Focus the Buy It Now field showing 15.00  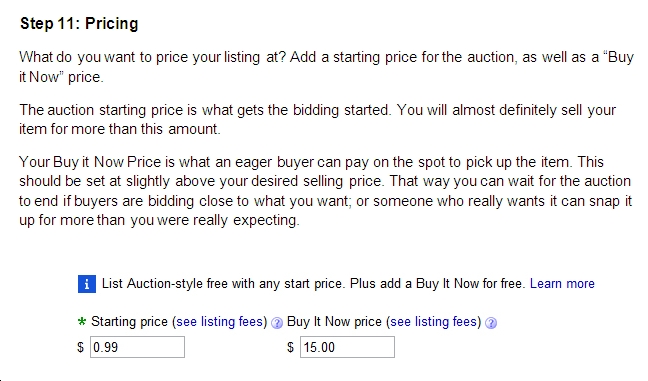(x=347, y=347)
